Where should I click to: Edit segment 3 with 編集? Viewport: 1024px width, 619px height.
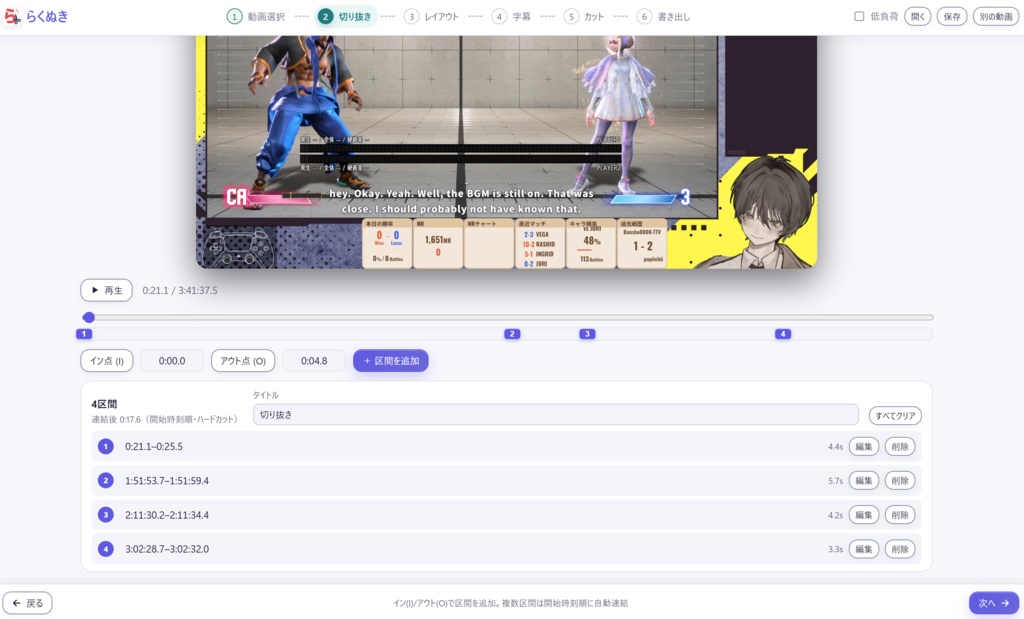(x=863, y=515)
